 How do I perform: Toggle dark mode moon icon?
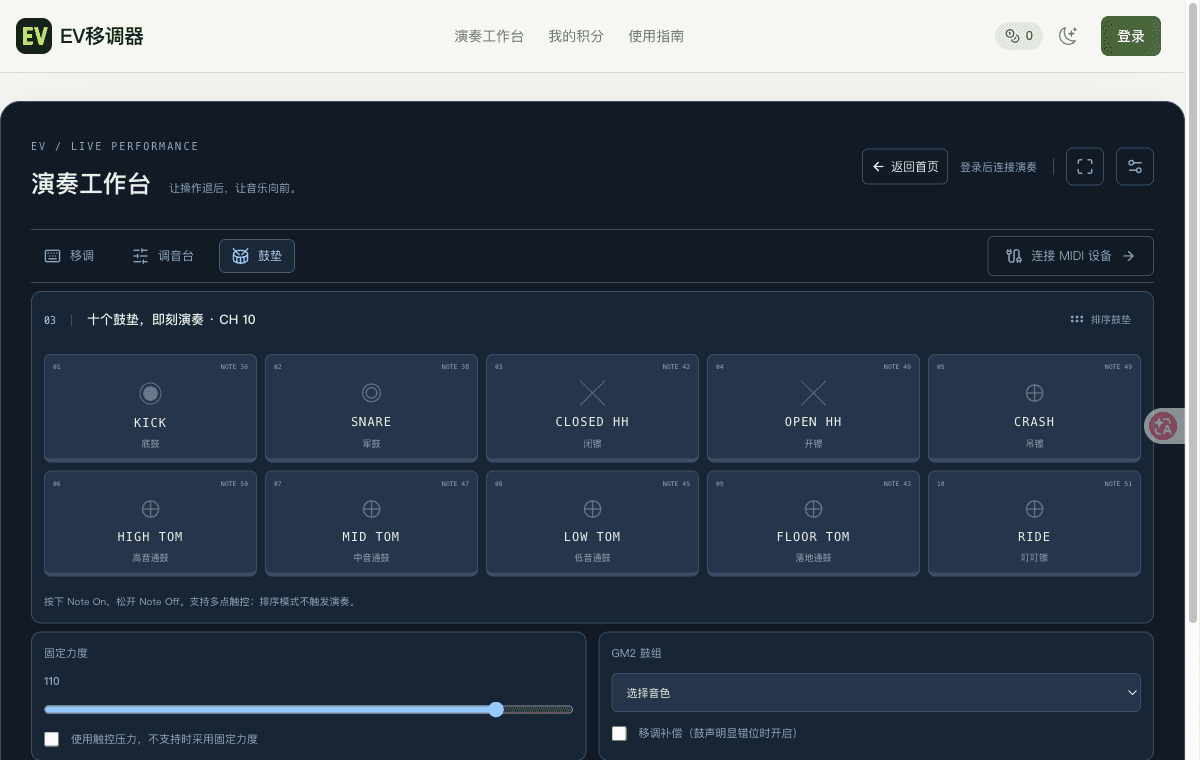tap(1069, 36)
